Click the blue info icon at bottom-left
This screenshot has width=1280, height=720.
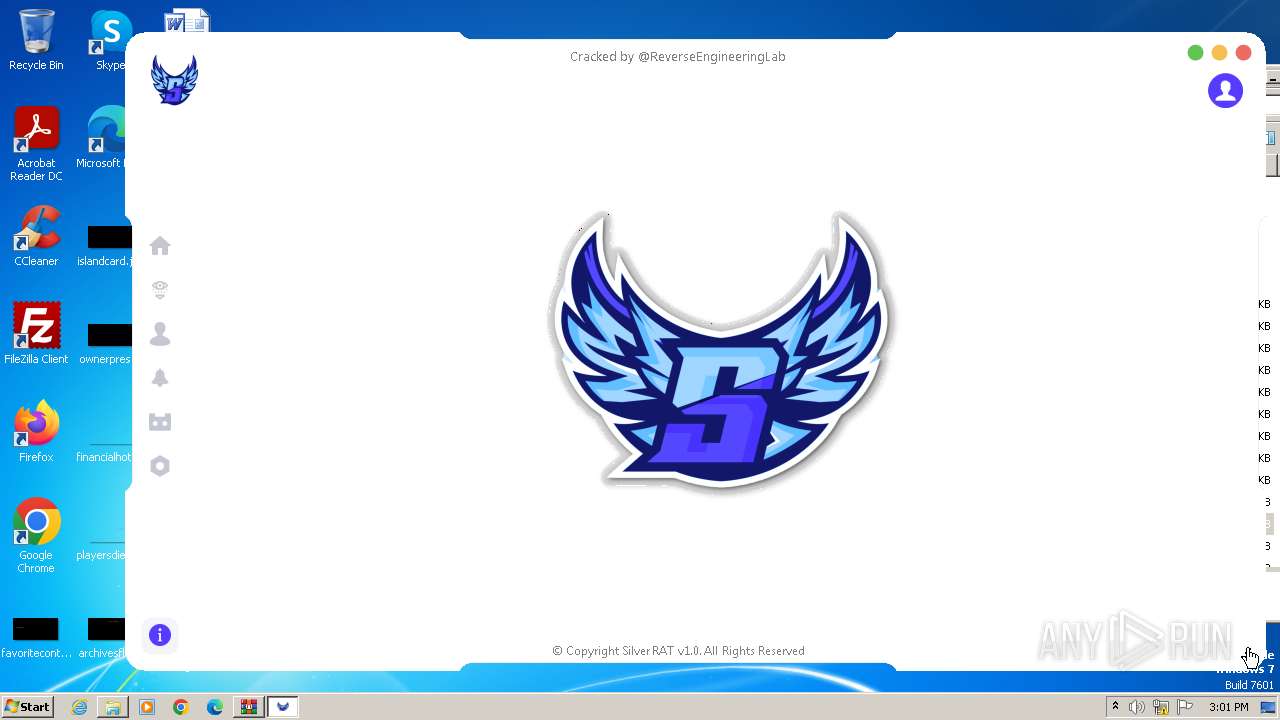160,635
